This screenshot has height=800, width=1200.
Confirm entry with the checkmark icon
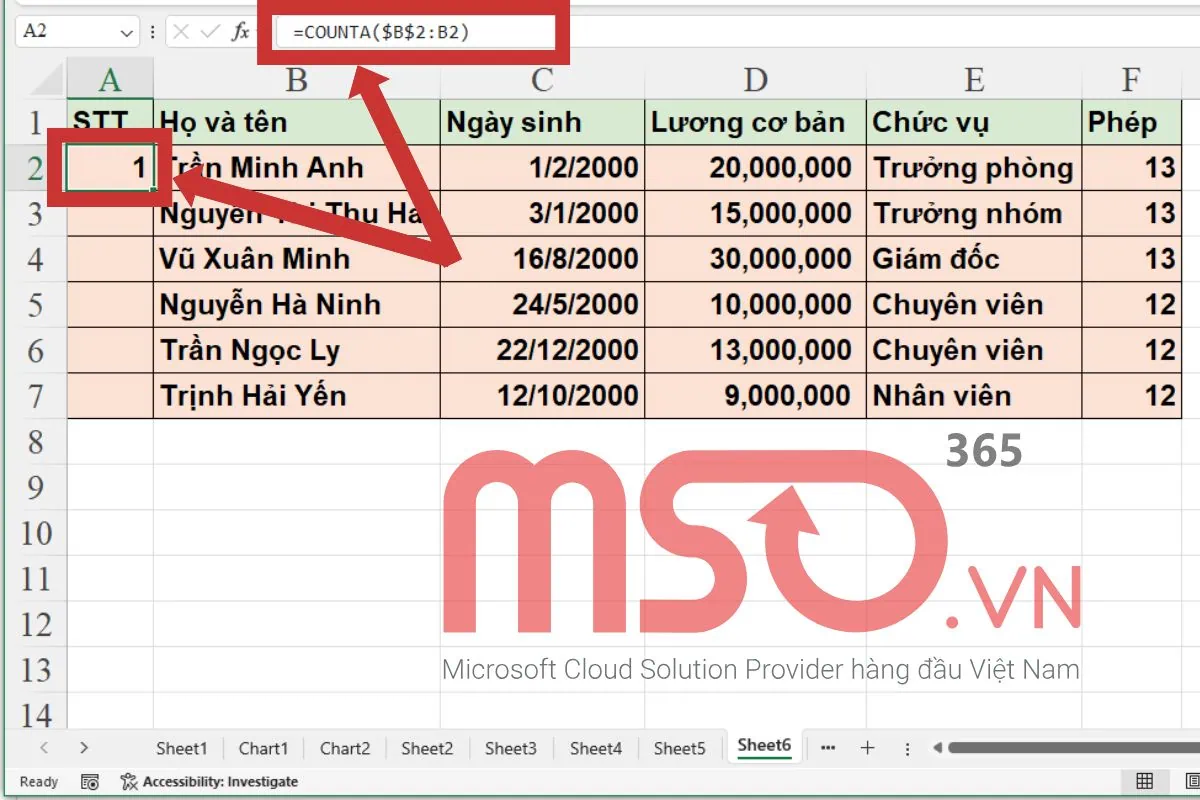tap(212, 31)
